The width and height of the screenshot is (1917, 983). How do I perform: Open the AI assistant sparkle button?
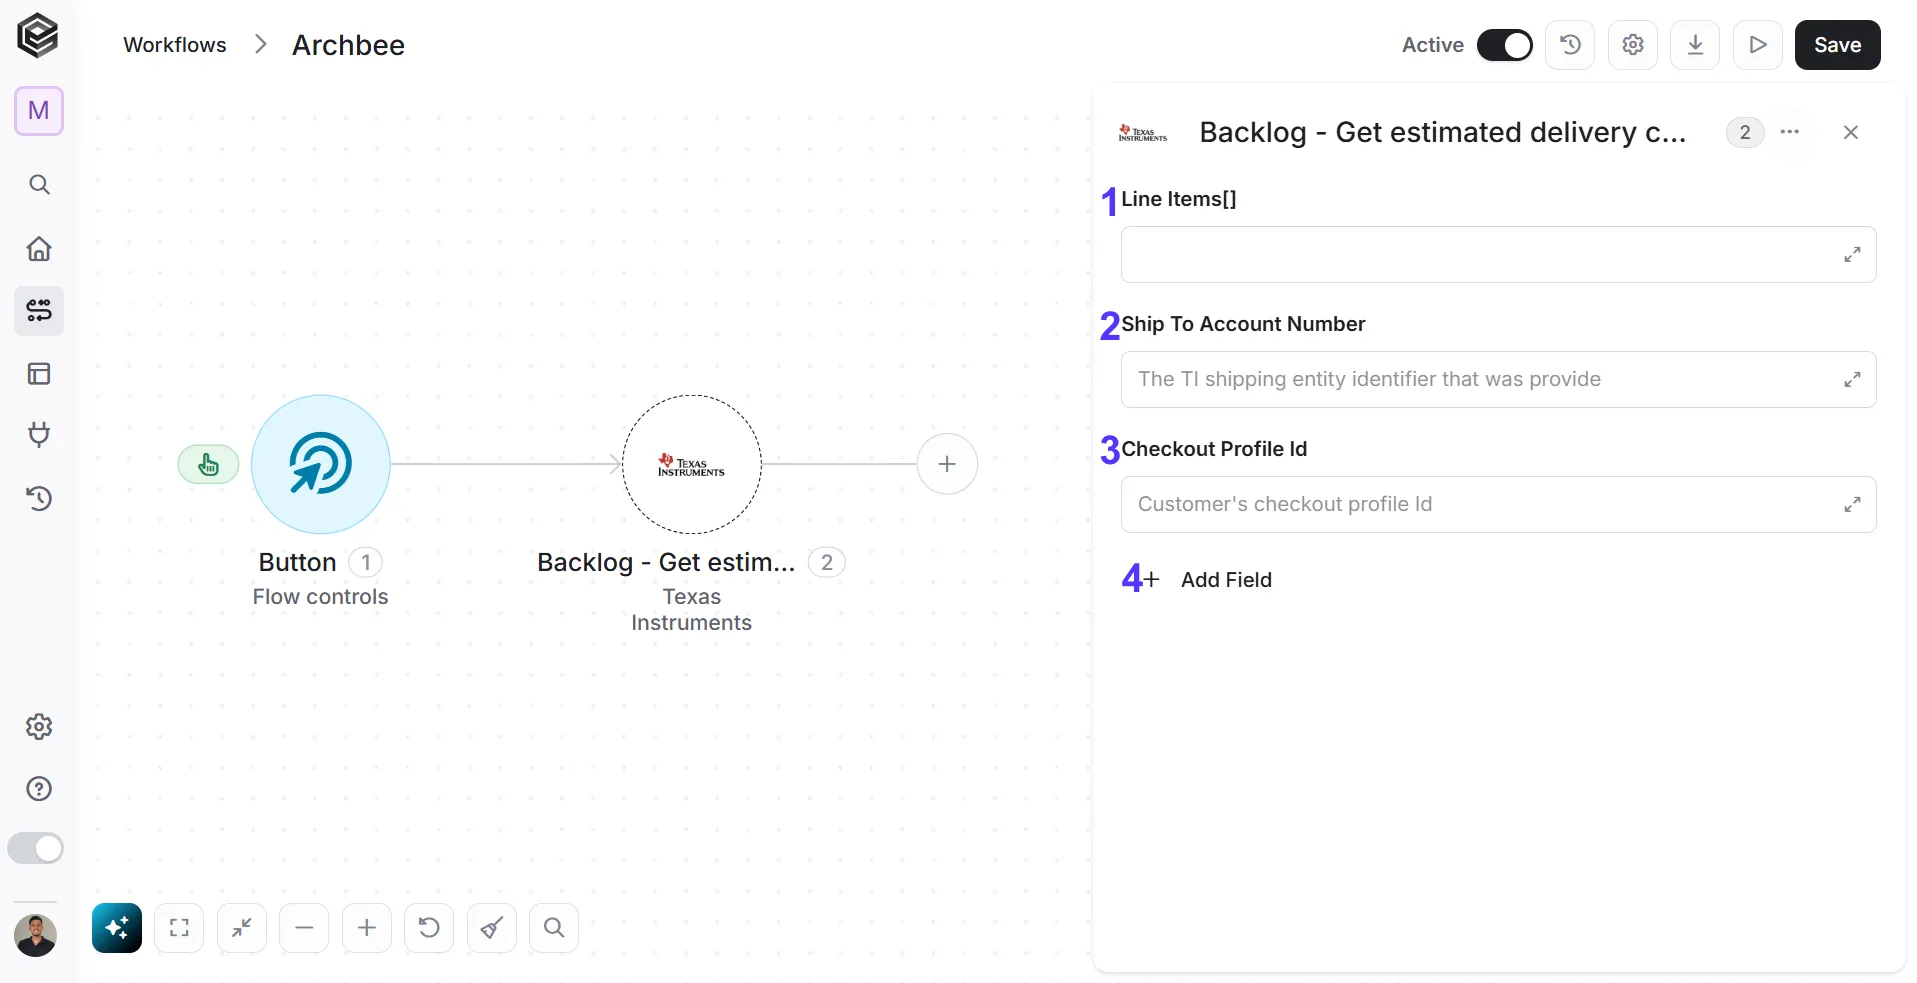point(117,928)
